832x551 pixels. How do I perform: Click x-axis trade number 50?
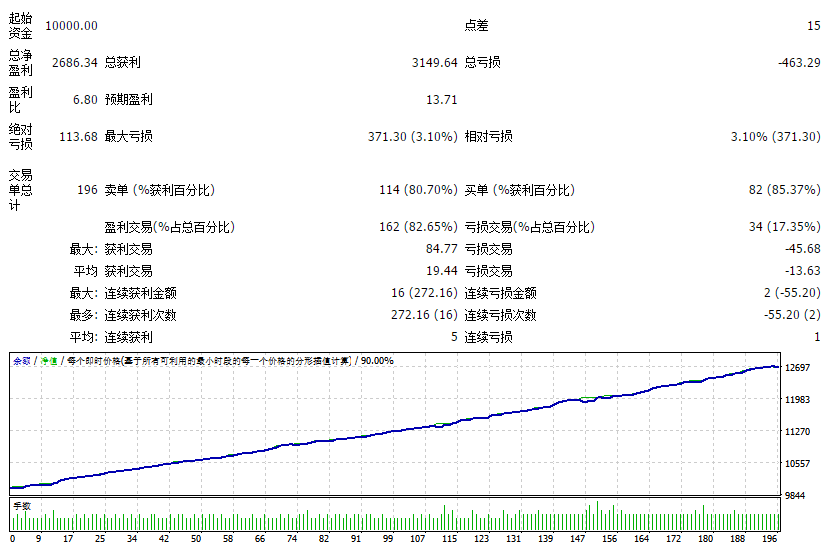click(x=196, y=538)
